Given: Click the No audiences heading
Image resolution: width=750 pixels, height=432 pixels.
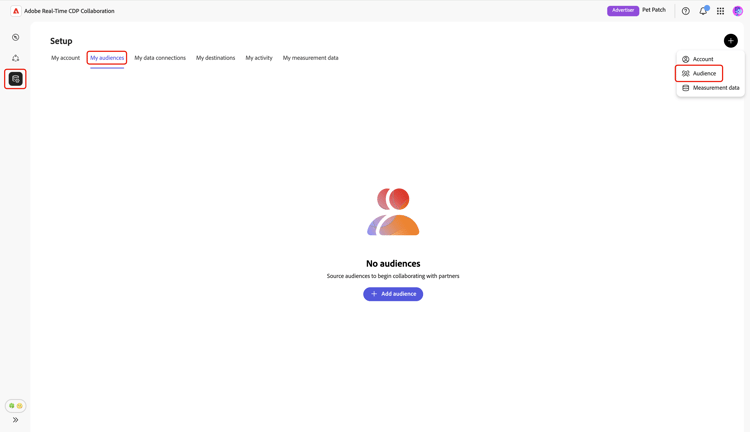Looking at the screenshot, I should (x=393, y=264).
